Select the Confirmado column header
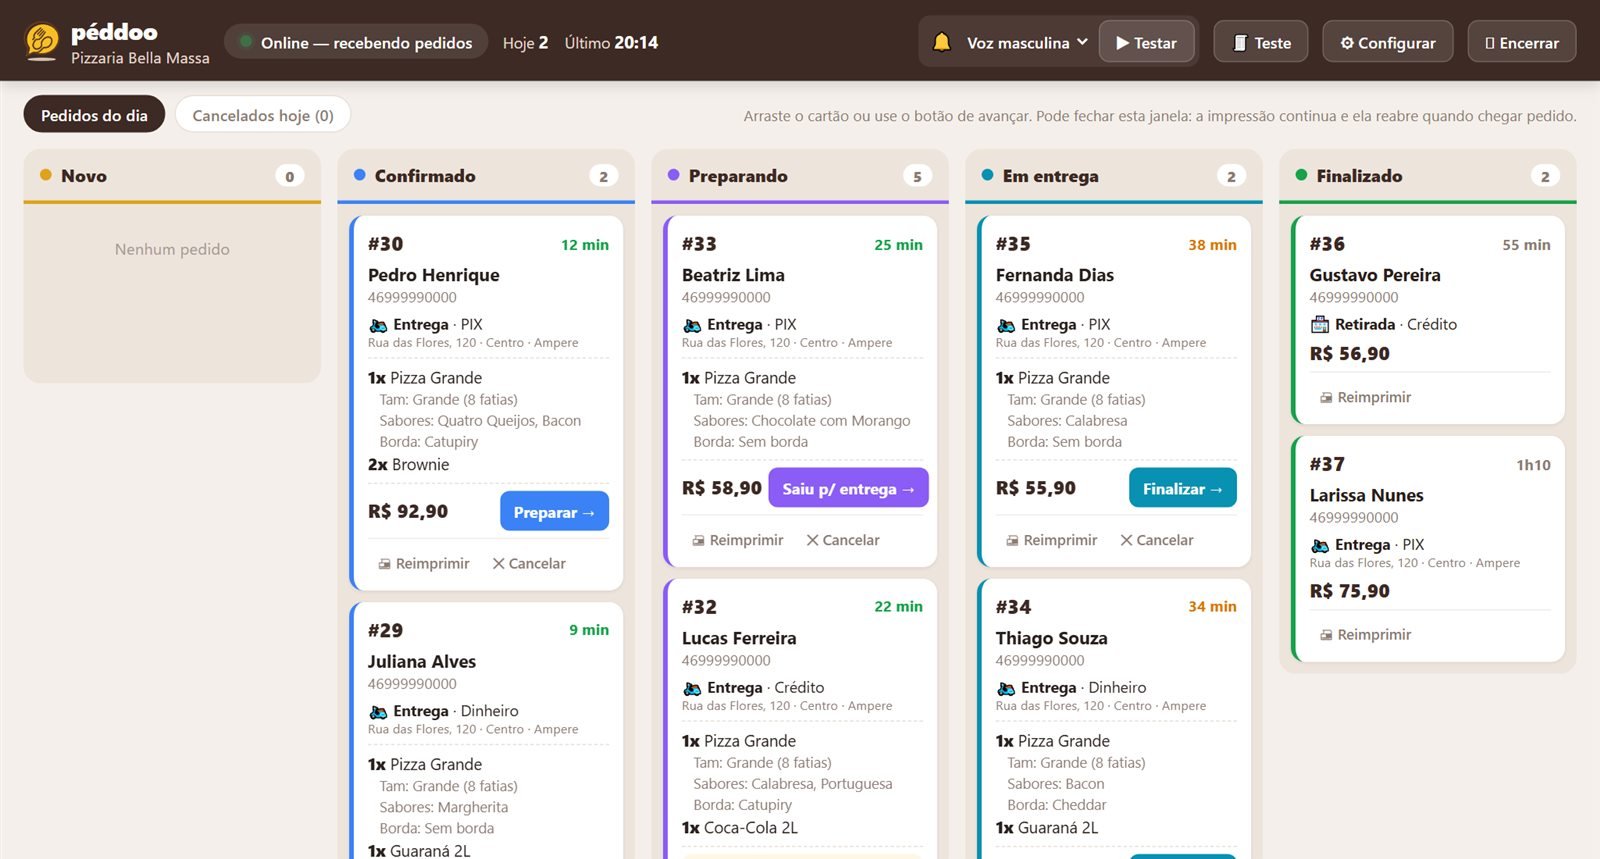 click(x=486, y=176)
